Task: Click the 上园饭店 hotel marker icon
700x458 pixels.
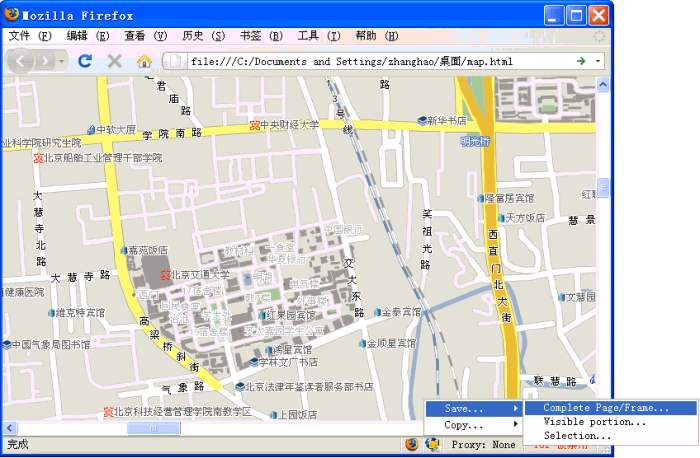Action: (x=274, y=415)
